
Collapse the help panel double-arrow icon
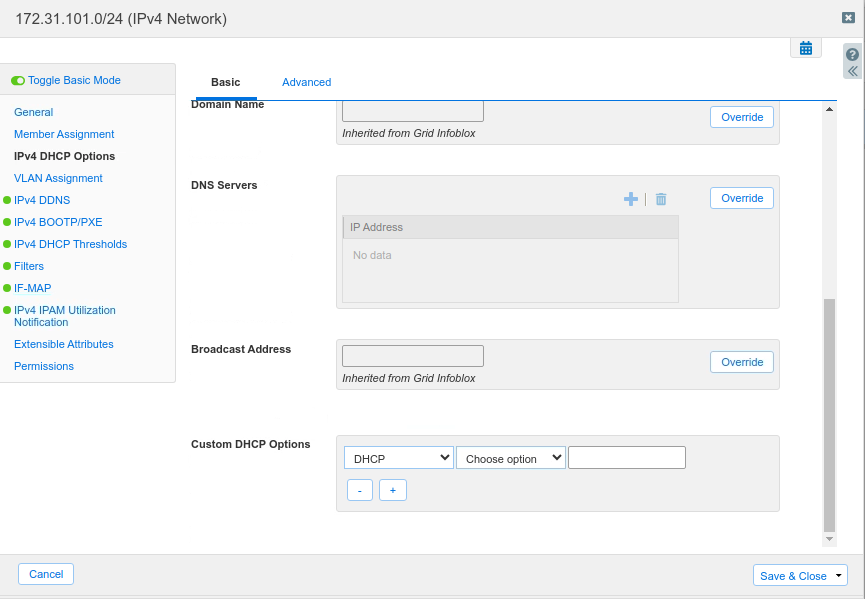coord(852,71)
